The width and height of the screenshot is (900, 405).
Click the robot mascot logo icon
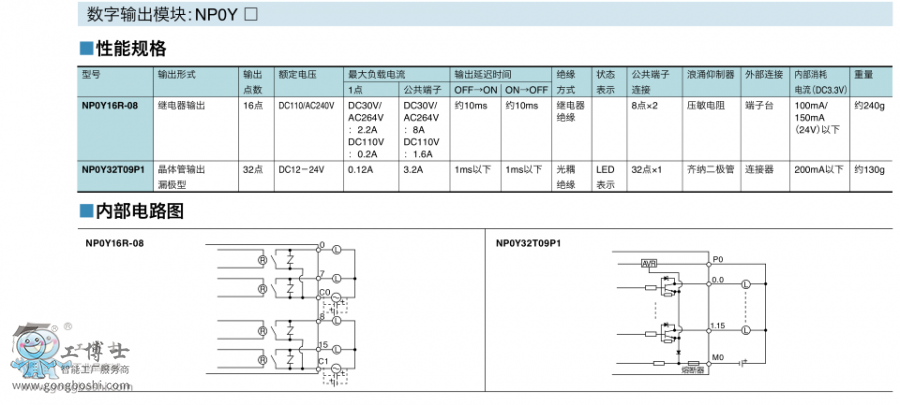click(30, 352)
